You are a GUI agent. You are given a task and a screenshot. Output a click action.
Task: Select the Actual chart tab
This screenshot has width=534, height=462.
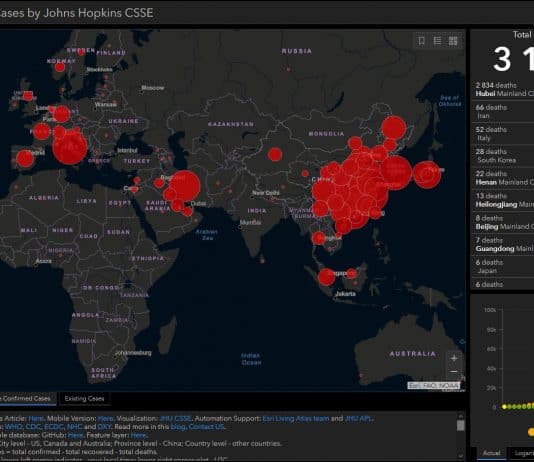click(x=491, y=453)
